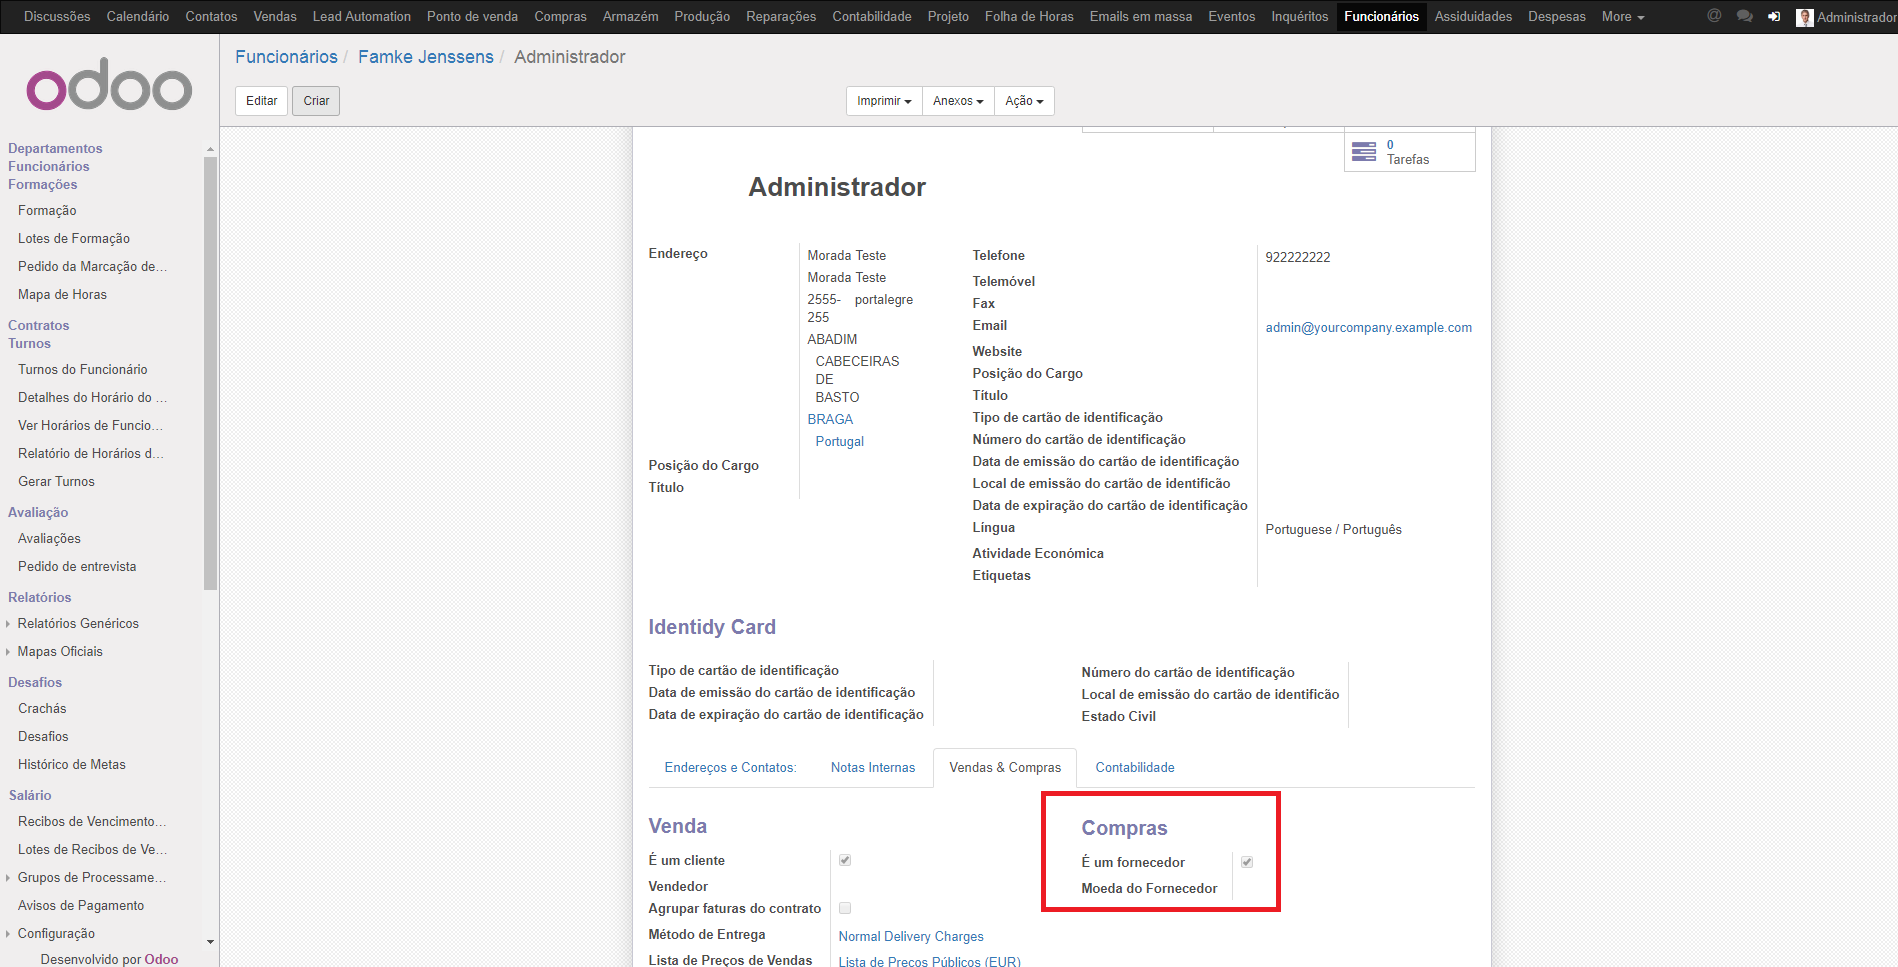This screenshot has width=1898, height=967.
Task: Open the Notas Internas tab
Action: [872, 767]
